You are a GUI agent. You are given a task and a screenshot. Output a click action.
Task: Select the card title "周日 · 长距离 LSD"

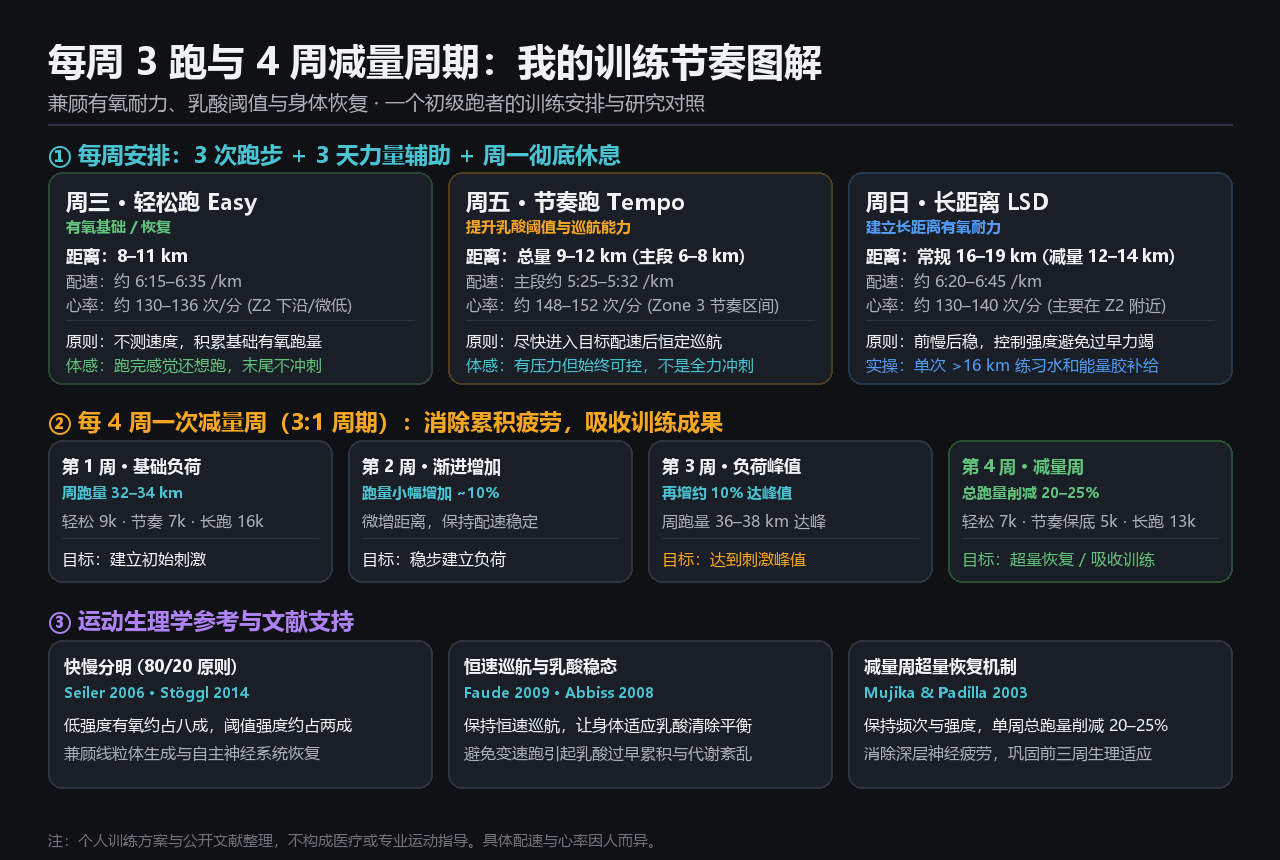(x=958, y=203)
